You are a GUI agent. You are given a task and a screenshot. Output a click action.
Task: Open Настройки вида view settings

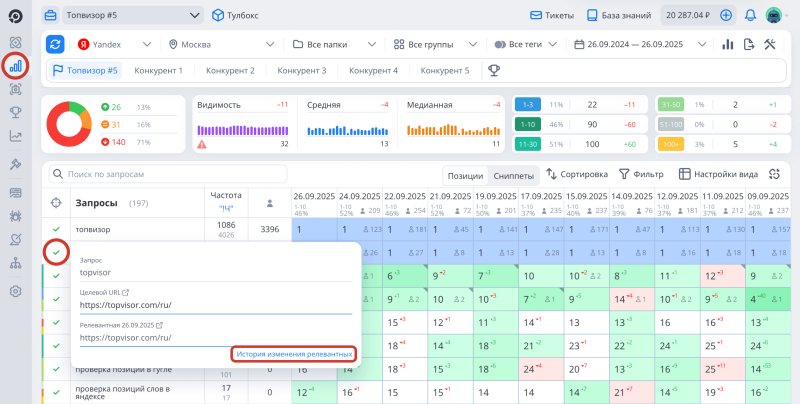click(x=718, y=174)
